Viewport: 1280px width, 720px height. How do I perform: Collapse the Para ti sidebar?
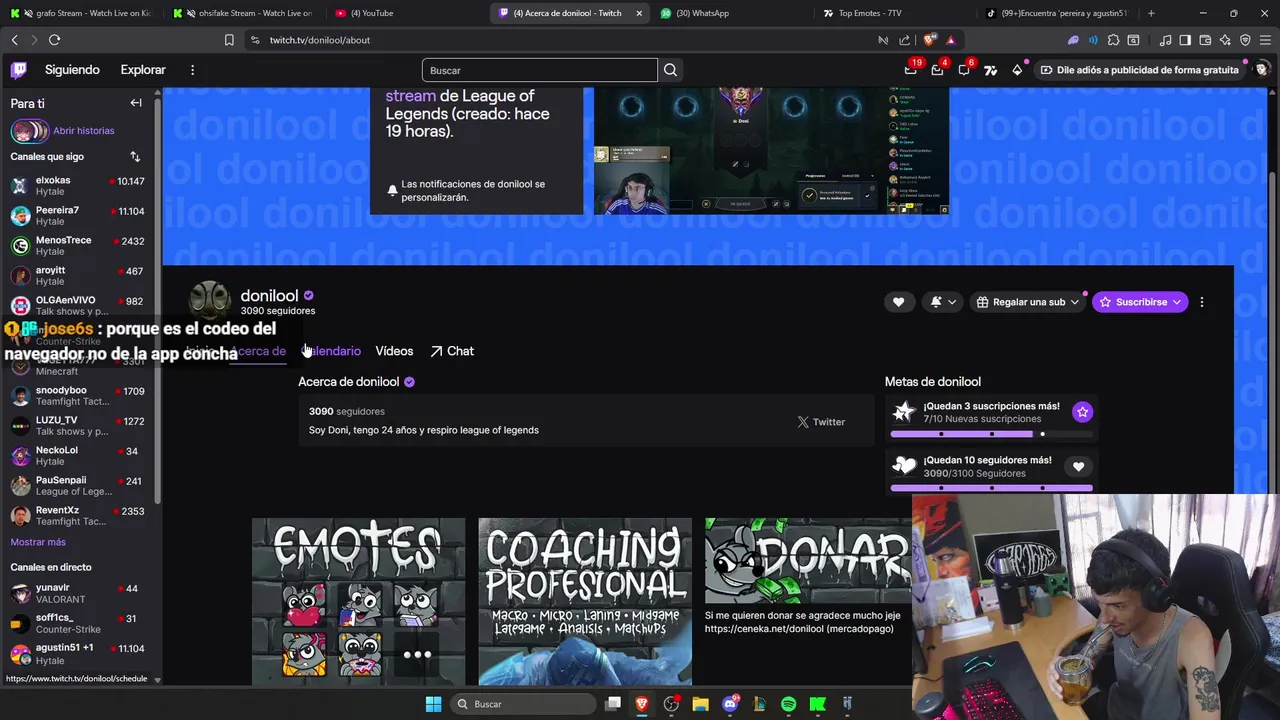136,103
